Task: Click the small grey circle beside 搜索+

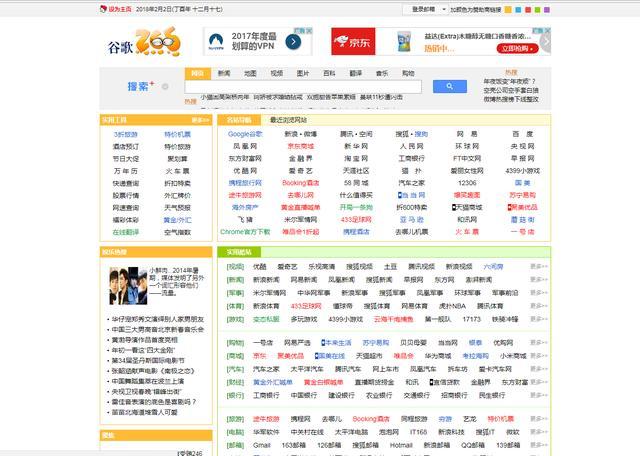Action: (x=165, y=87)
